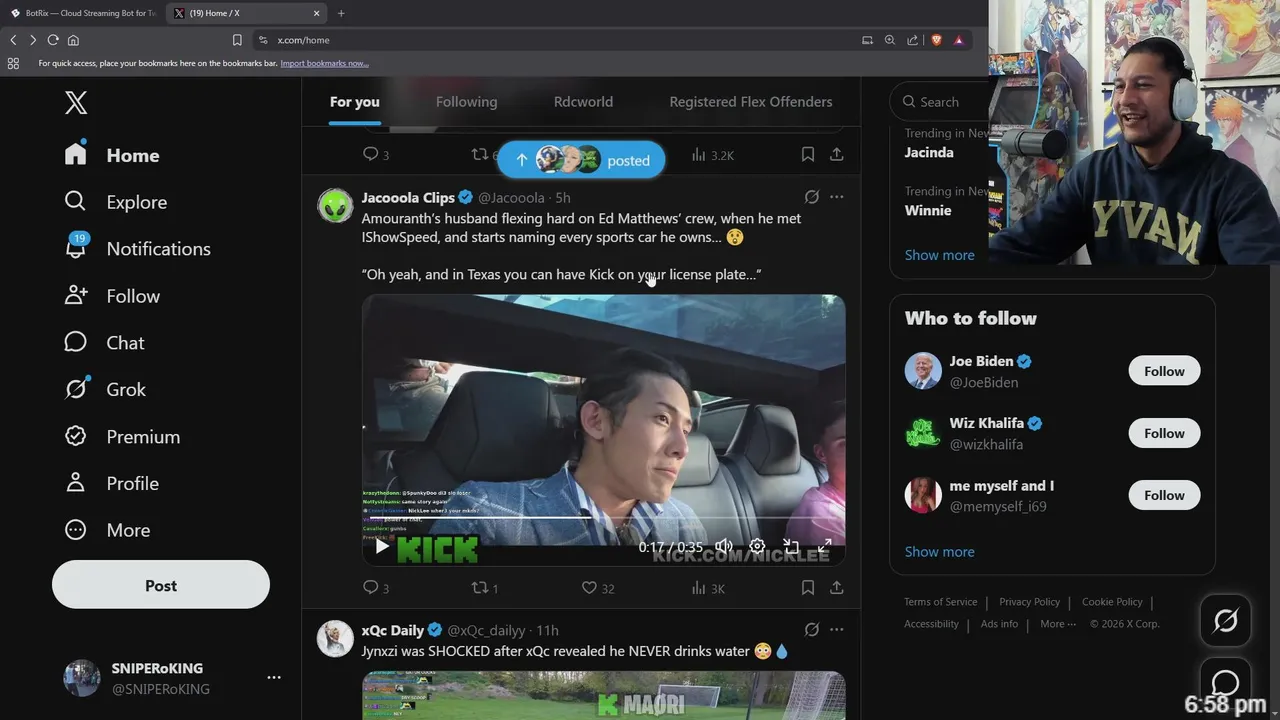Open xQc Daily account name link
Screen dimensions: 1280x720
(393, 630)
